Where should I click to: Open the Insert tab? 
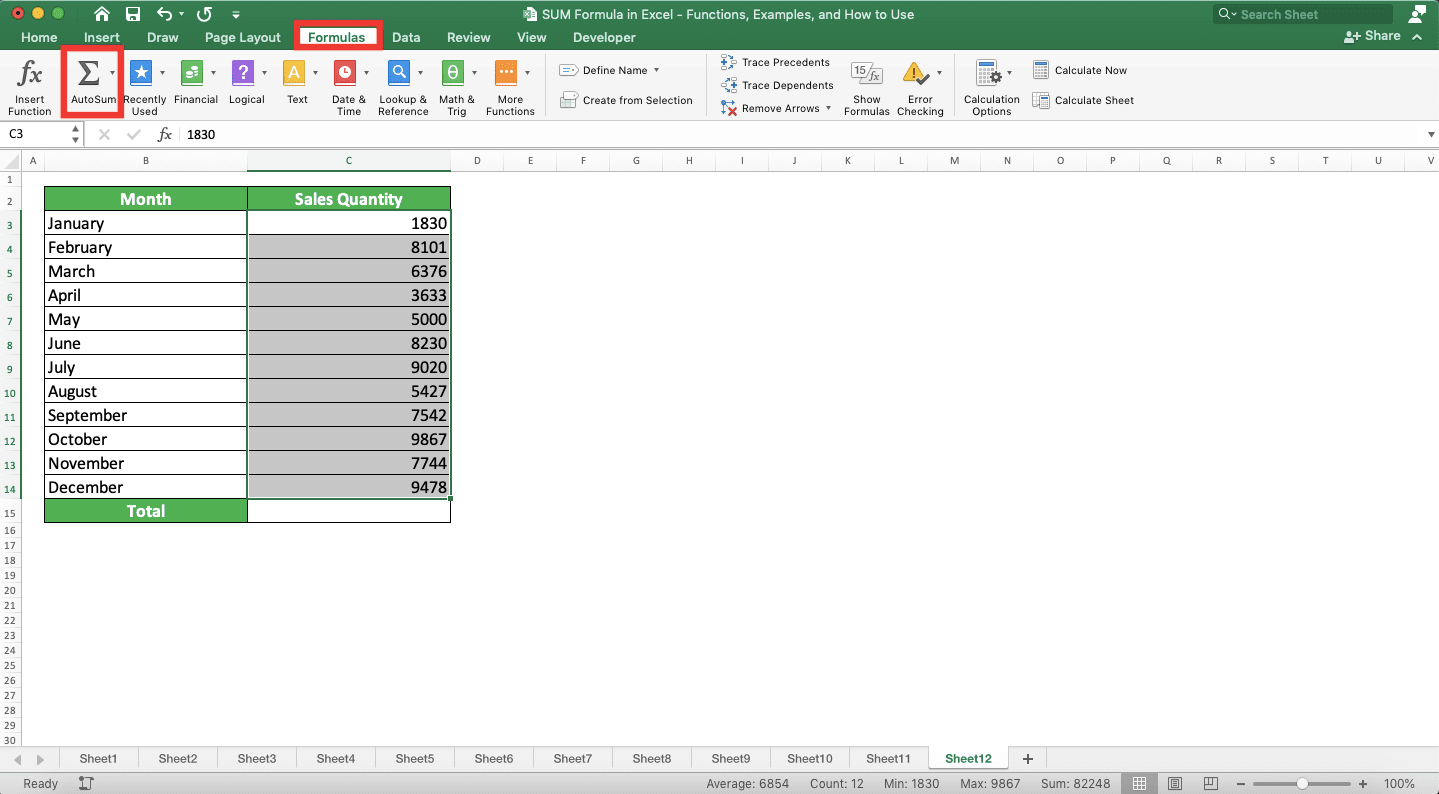click(102, 37)
